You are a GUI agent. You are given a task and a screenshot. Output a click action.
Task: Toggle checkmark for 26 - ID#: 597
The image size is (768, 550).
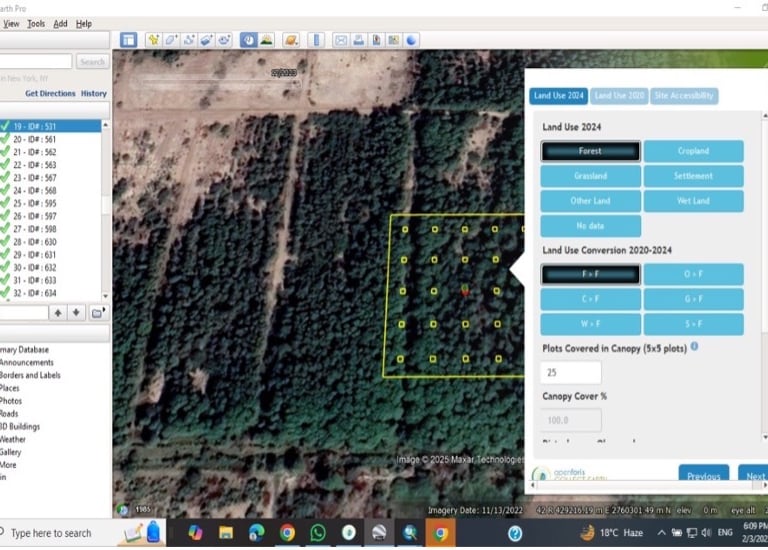(x=5, y=216)
